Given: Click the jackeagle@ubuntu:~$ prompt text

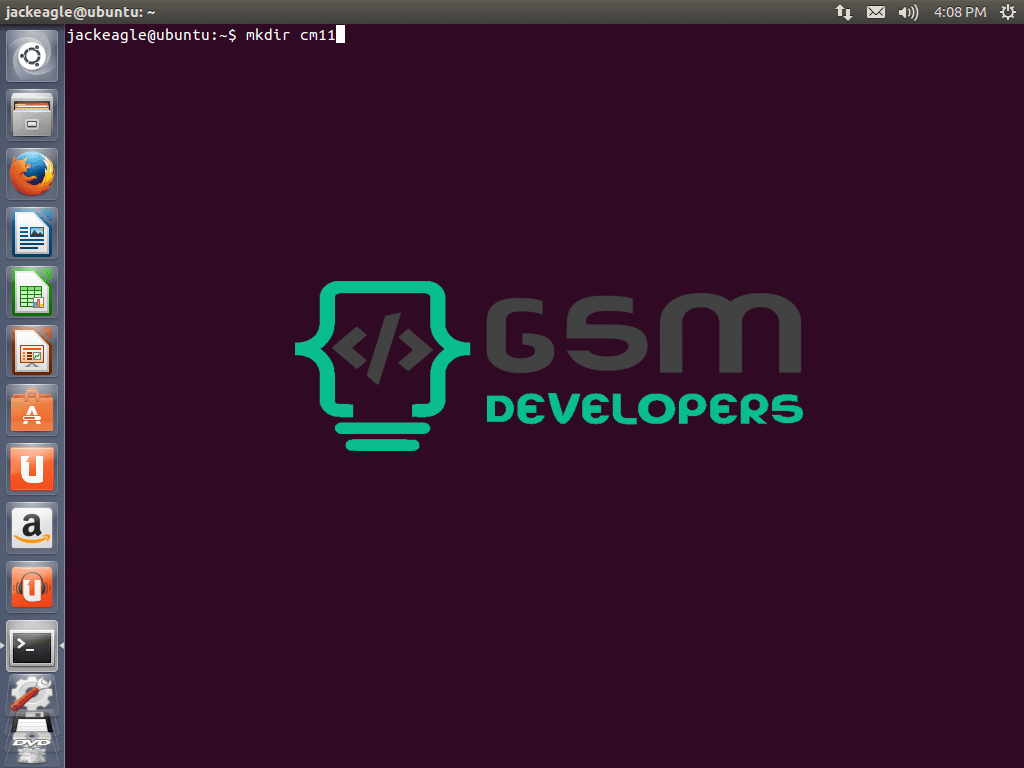Looking at the screenshot, I should [152, 35].
